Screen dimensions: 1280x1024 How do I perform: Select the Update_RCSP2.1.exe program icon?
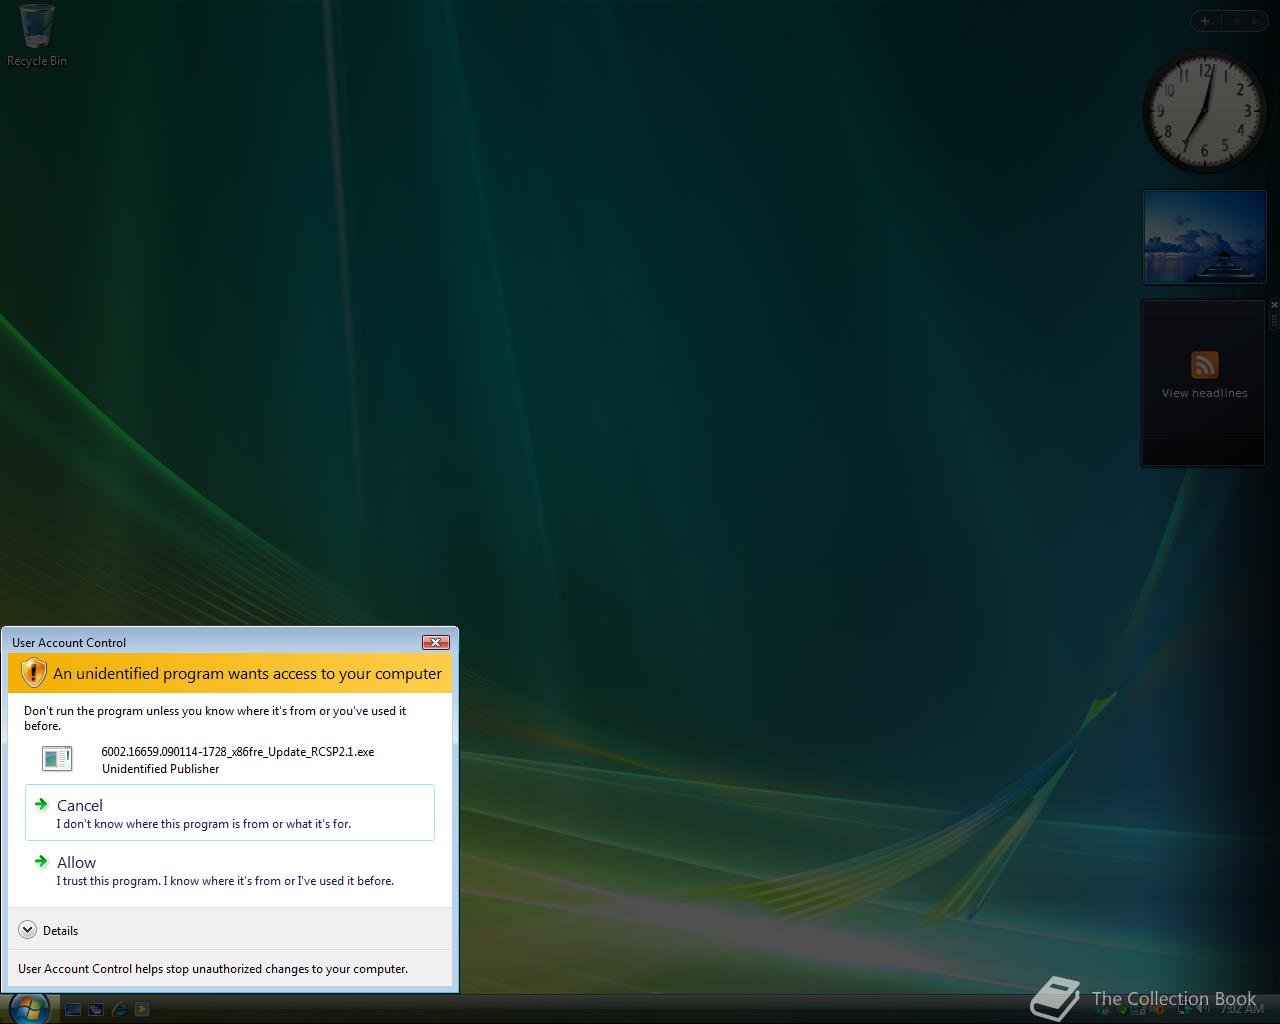tap(57, 759)
